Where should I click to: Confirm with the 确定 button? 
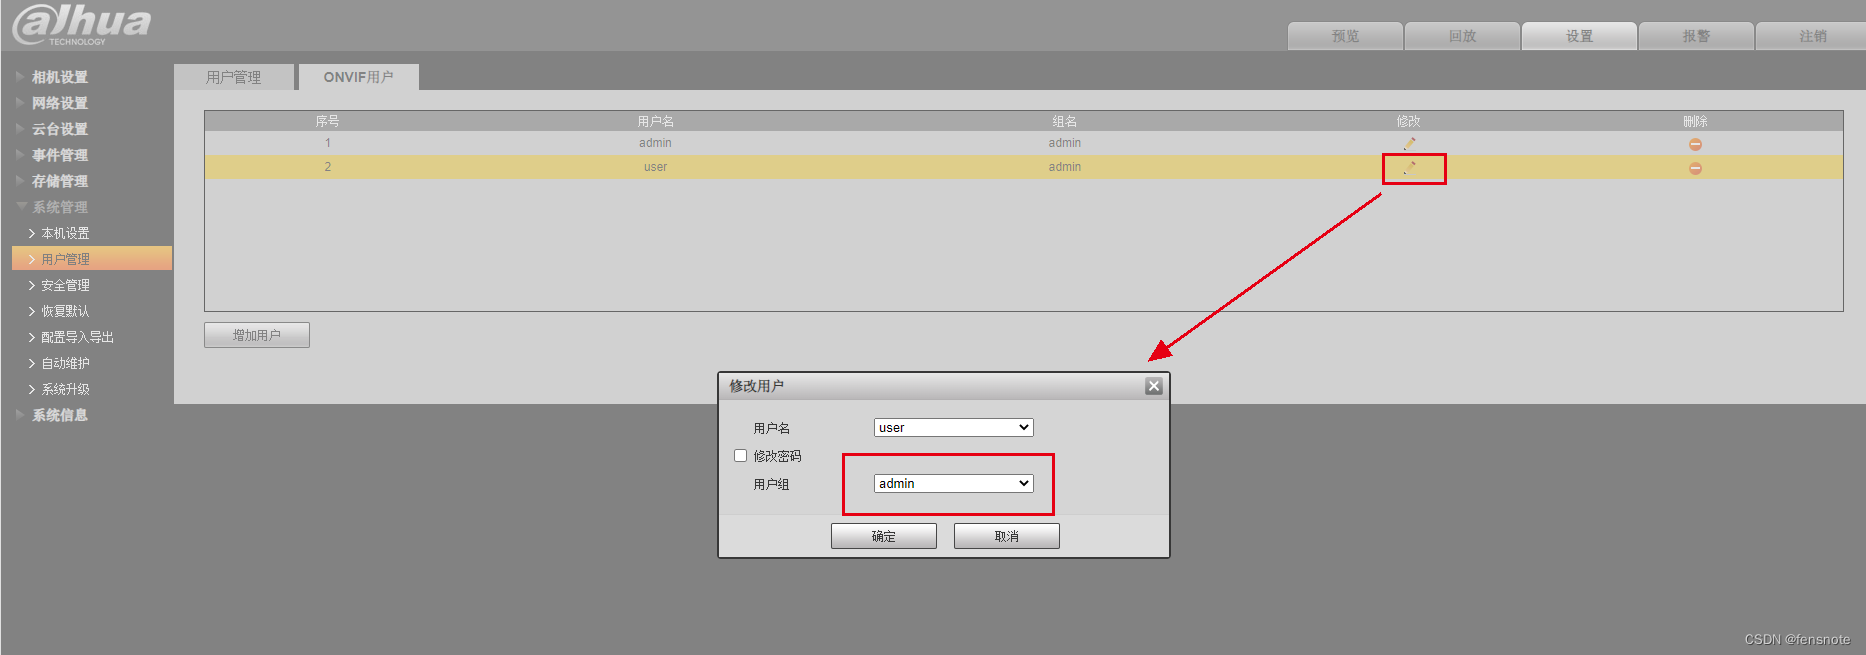click(x=884, y=536)
